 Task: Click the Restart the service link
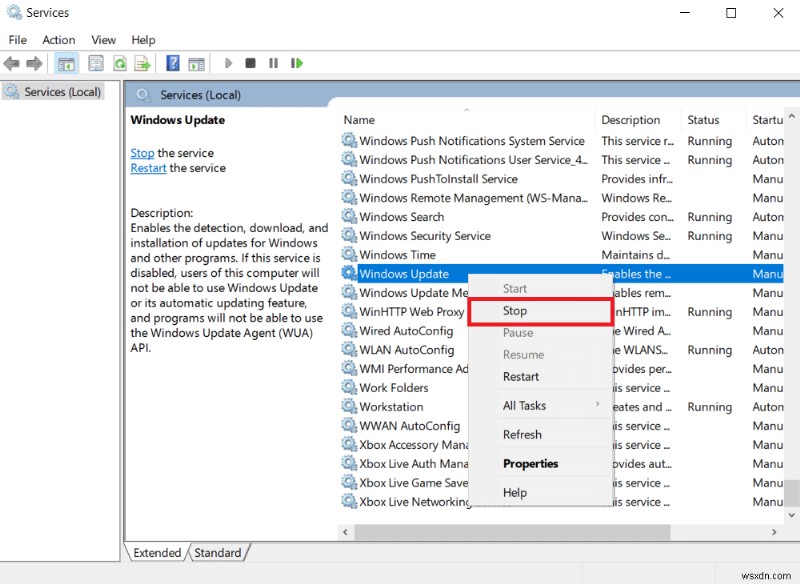point(147,168)
